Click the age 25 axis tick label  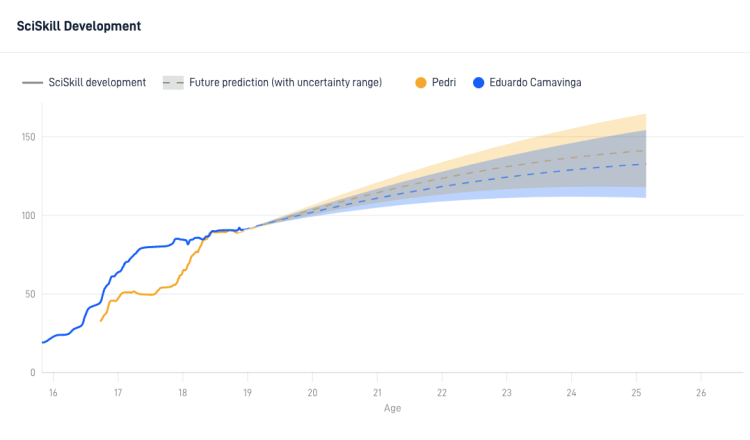636,393
